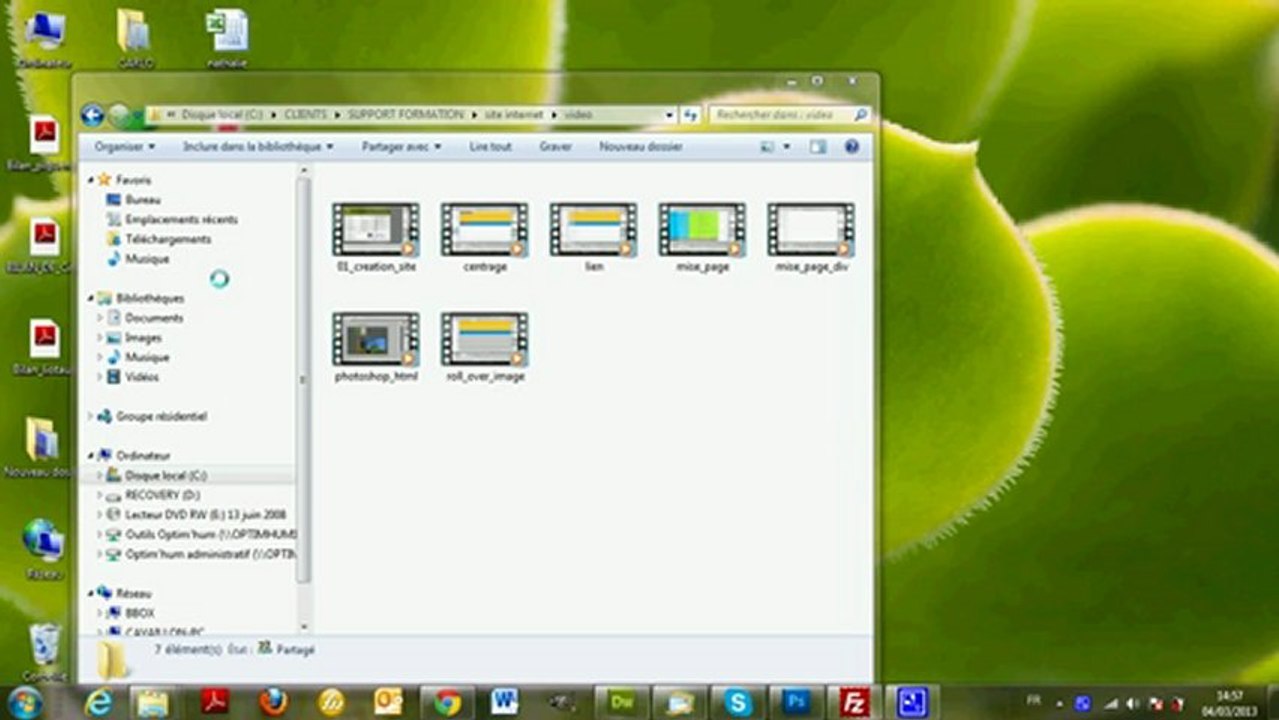Screen dimensions: 1279x720
Task: Select the mise_page_div video file
Action: click(811, 238)
